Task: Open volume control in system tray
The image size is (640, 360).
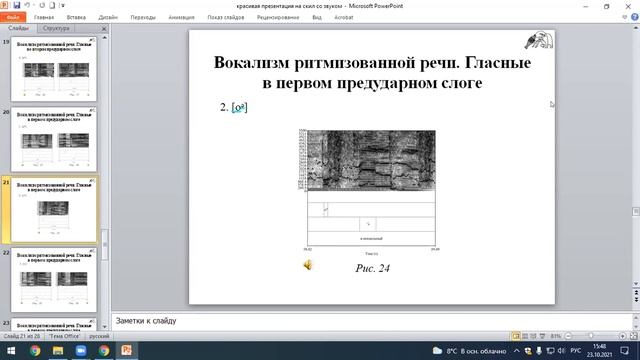Action: pyautogui.click(x=562, y=351)
